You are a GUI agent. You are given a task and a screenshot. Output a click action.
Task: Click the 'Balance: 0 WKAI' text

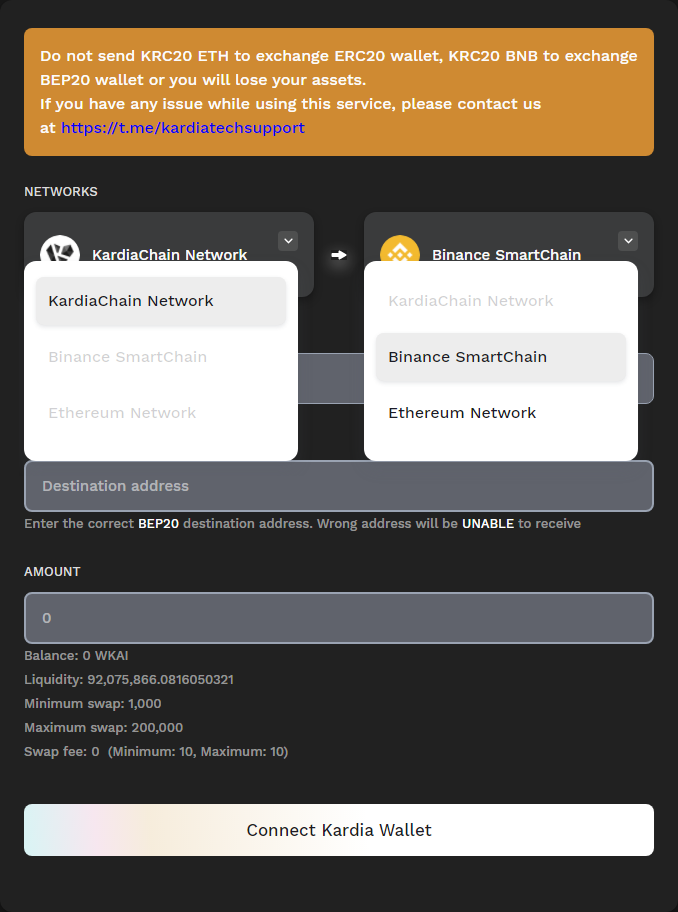click(76, 656)
